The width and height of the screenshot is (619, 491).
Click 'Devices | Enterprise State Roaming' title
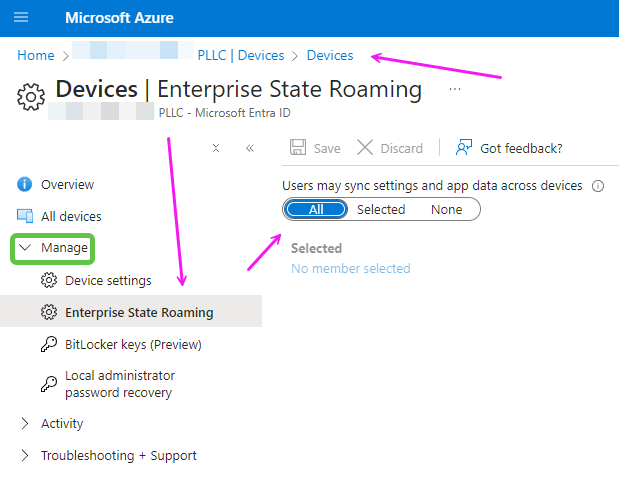238,89
